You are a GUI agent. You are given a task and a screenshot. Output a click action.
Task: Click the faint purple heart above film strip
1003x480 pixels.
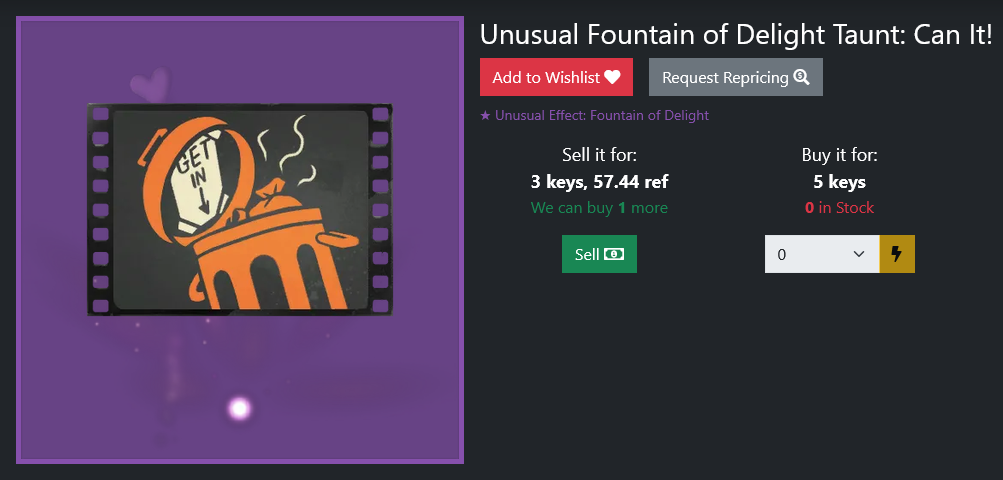click(x=150, y=84)
